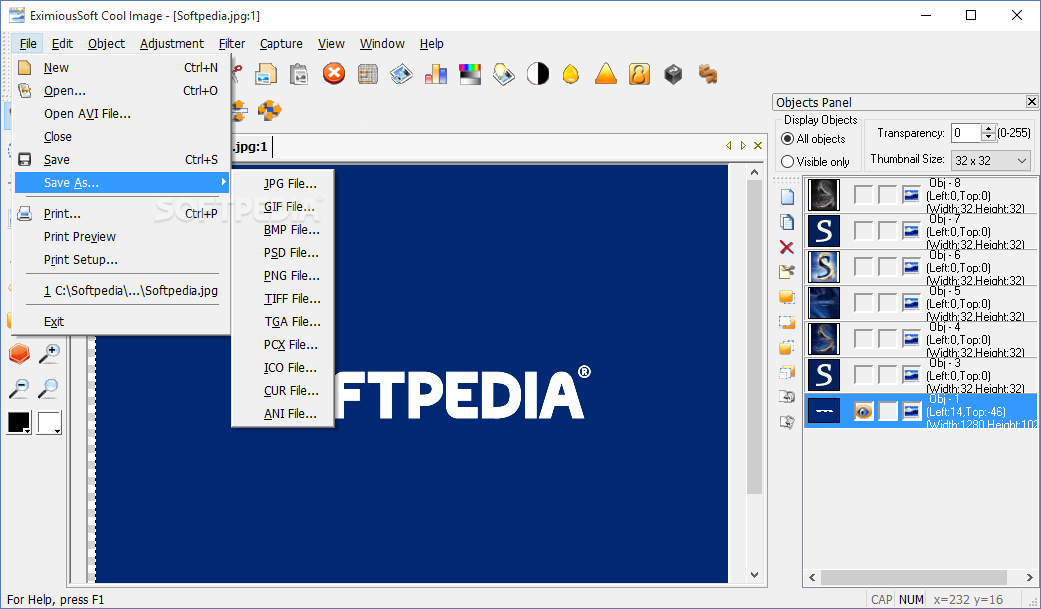Expand the Save As... submenu entry
This screenshot has height=609, width=1041.
click(121, 183)
